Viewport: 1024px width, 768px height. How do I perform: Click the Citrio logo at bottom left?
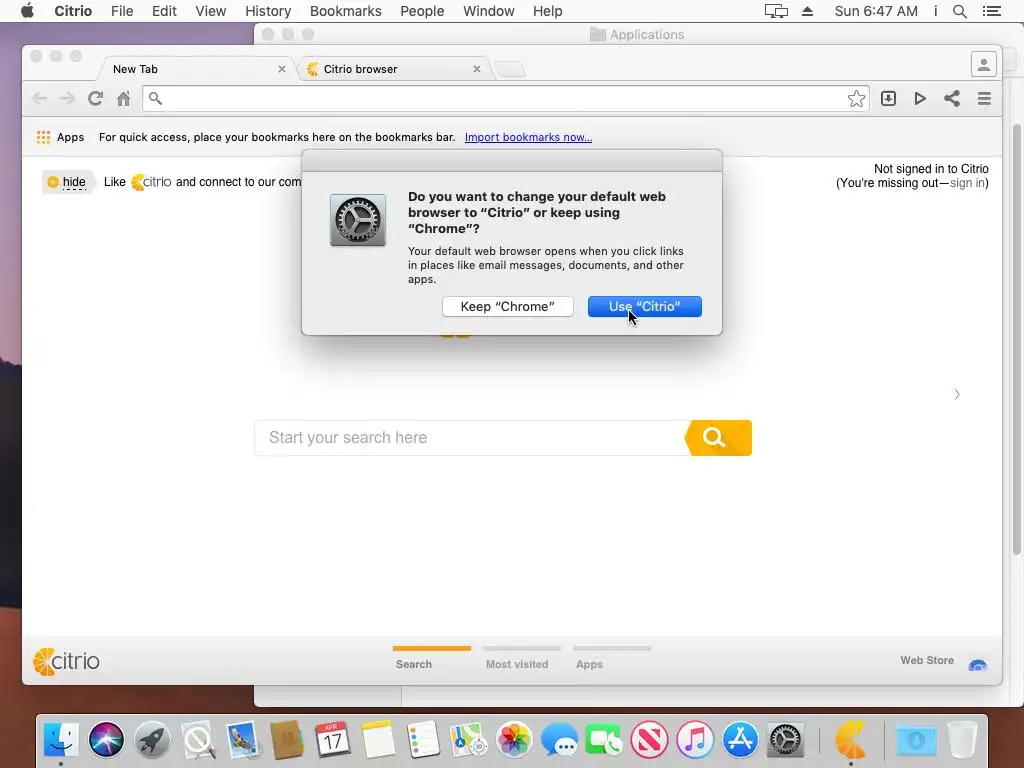pyautogui.click(x=66, y=662)
